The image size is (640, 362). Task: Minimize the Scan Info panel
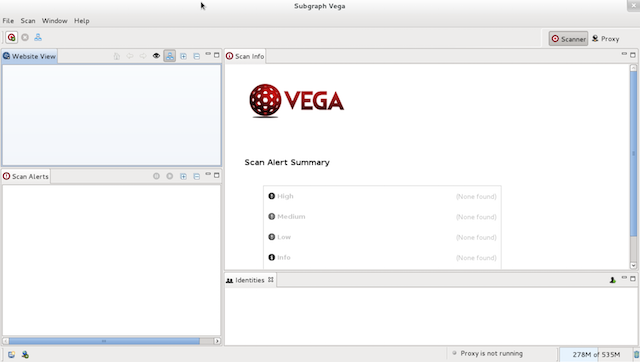point(624,54)
